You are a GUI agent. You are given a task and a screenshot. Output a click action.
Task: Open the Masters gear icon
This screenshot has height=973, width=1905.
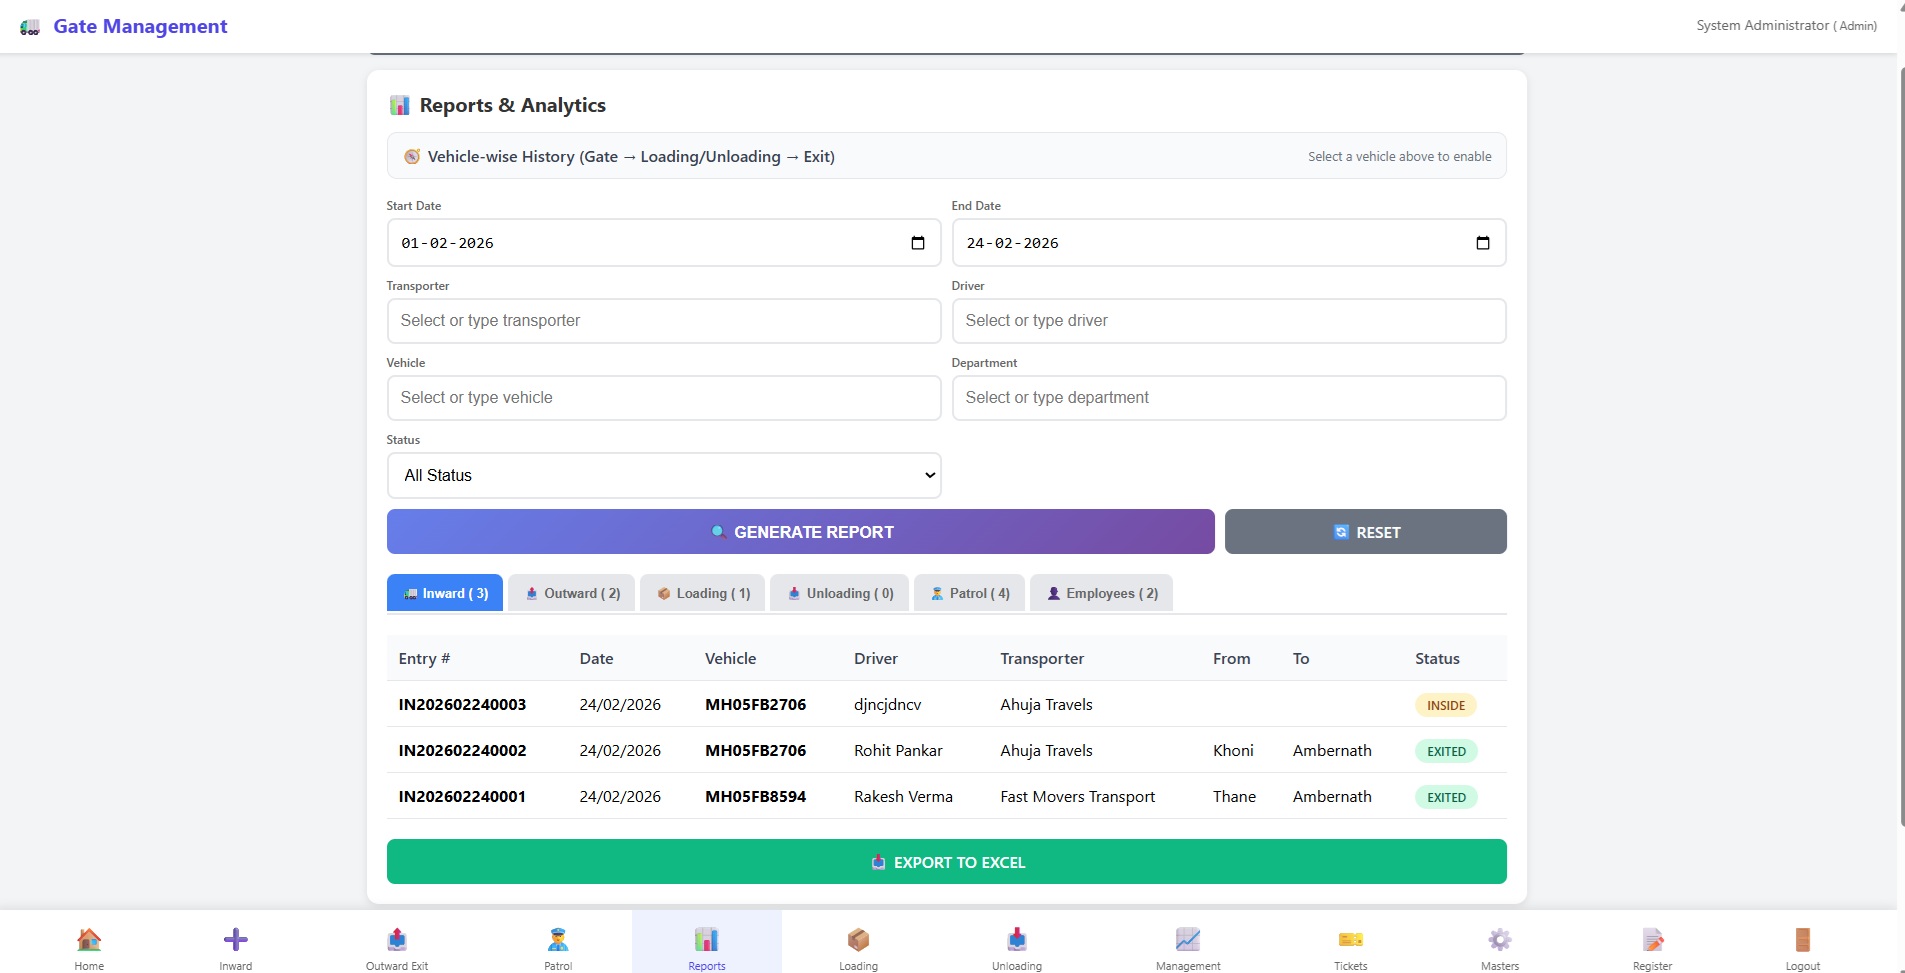point(1499,940)
